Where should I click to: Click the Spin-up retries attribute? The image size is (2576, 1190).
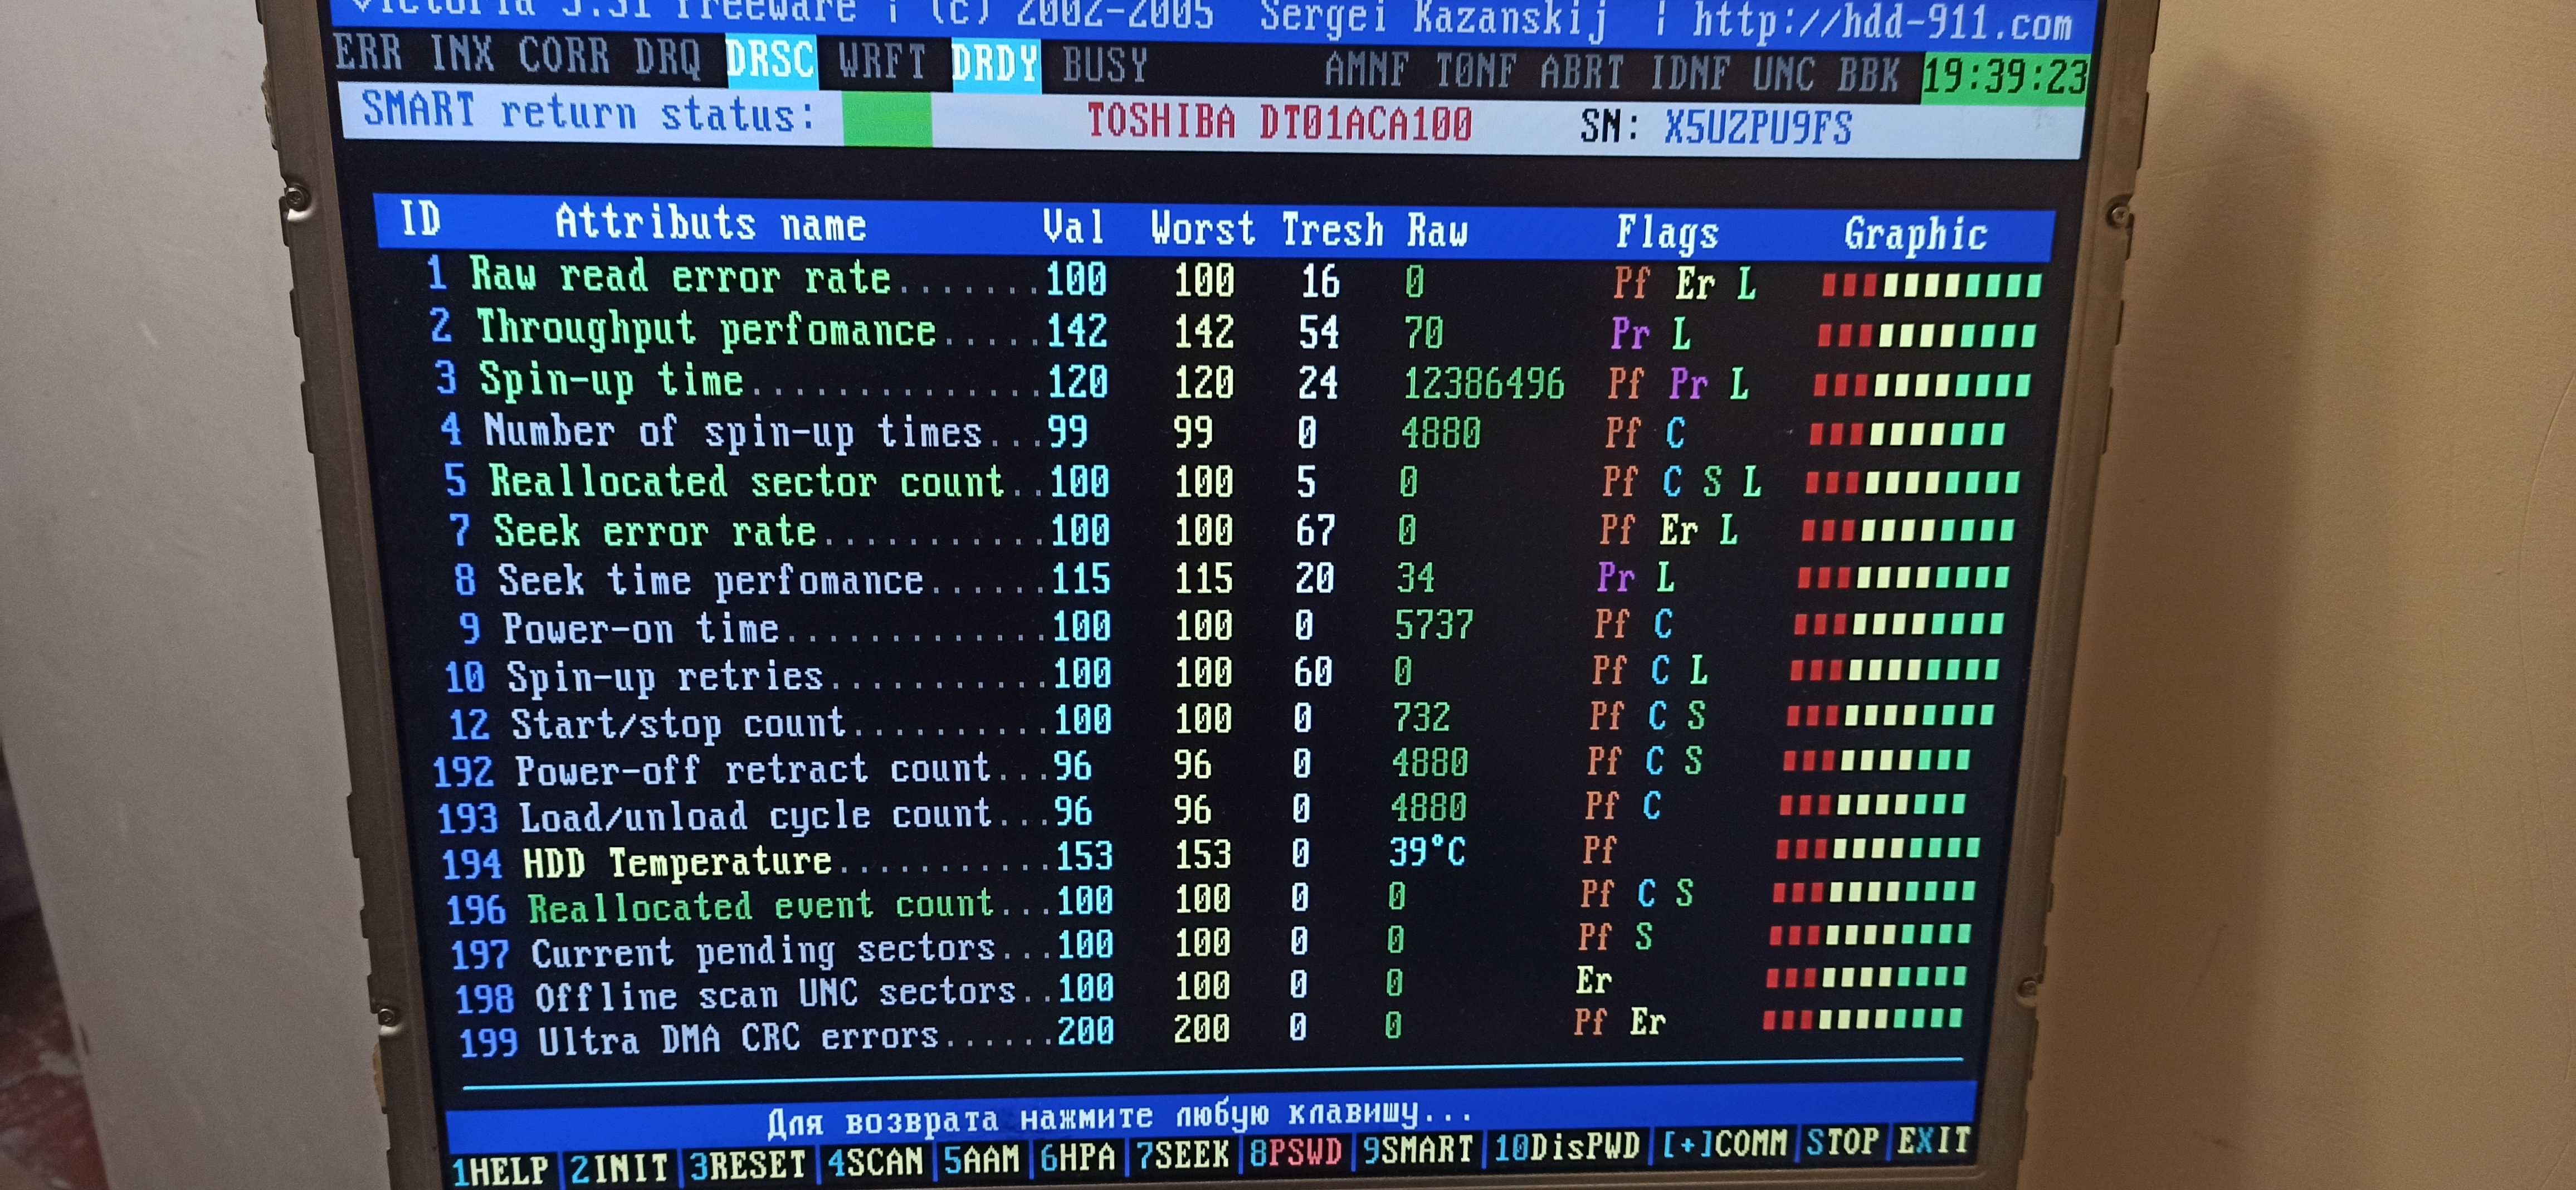(666, 676)
